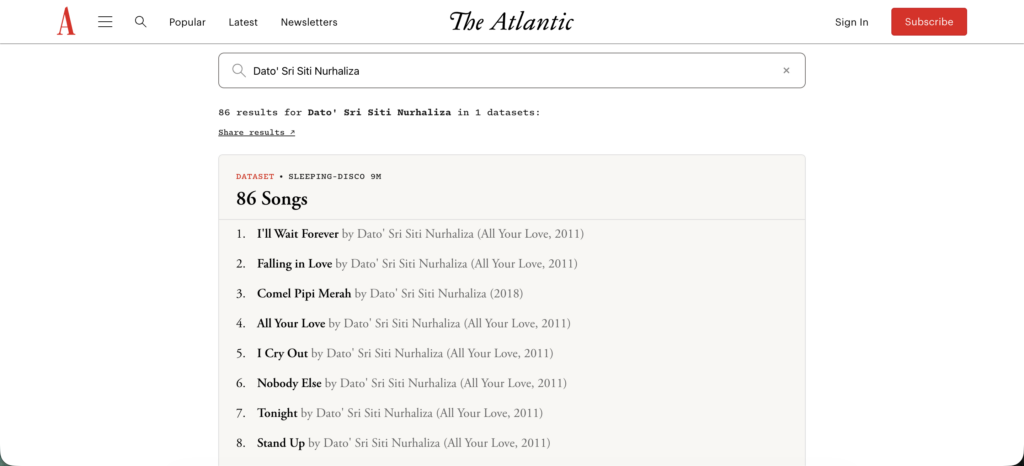Open the Popular section

[187, 22]
